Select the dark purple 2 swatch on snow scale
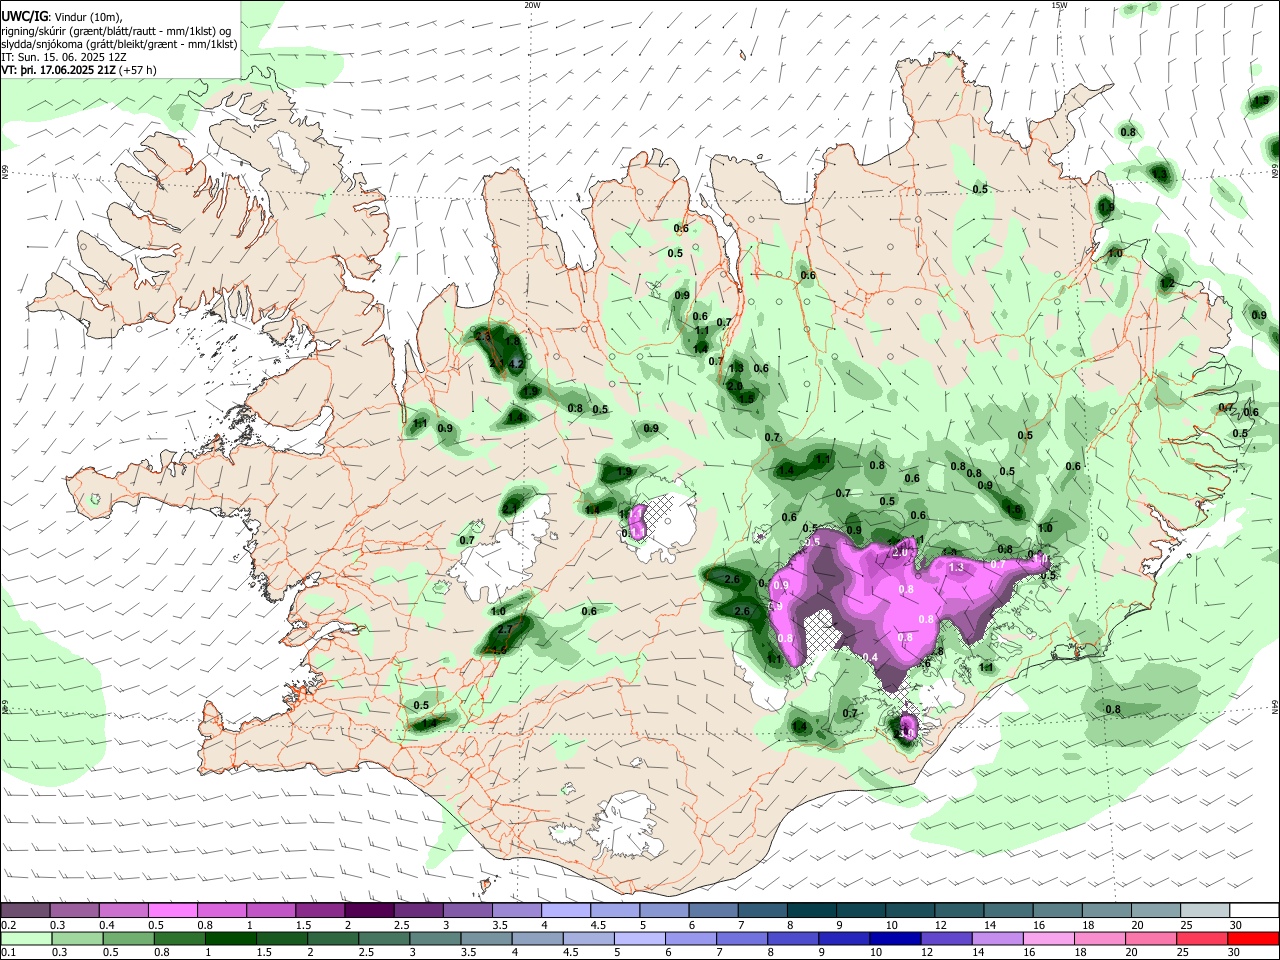The image size is (1280, 960). click(368, 911)
